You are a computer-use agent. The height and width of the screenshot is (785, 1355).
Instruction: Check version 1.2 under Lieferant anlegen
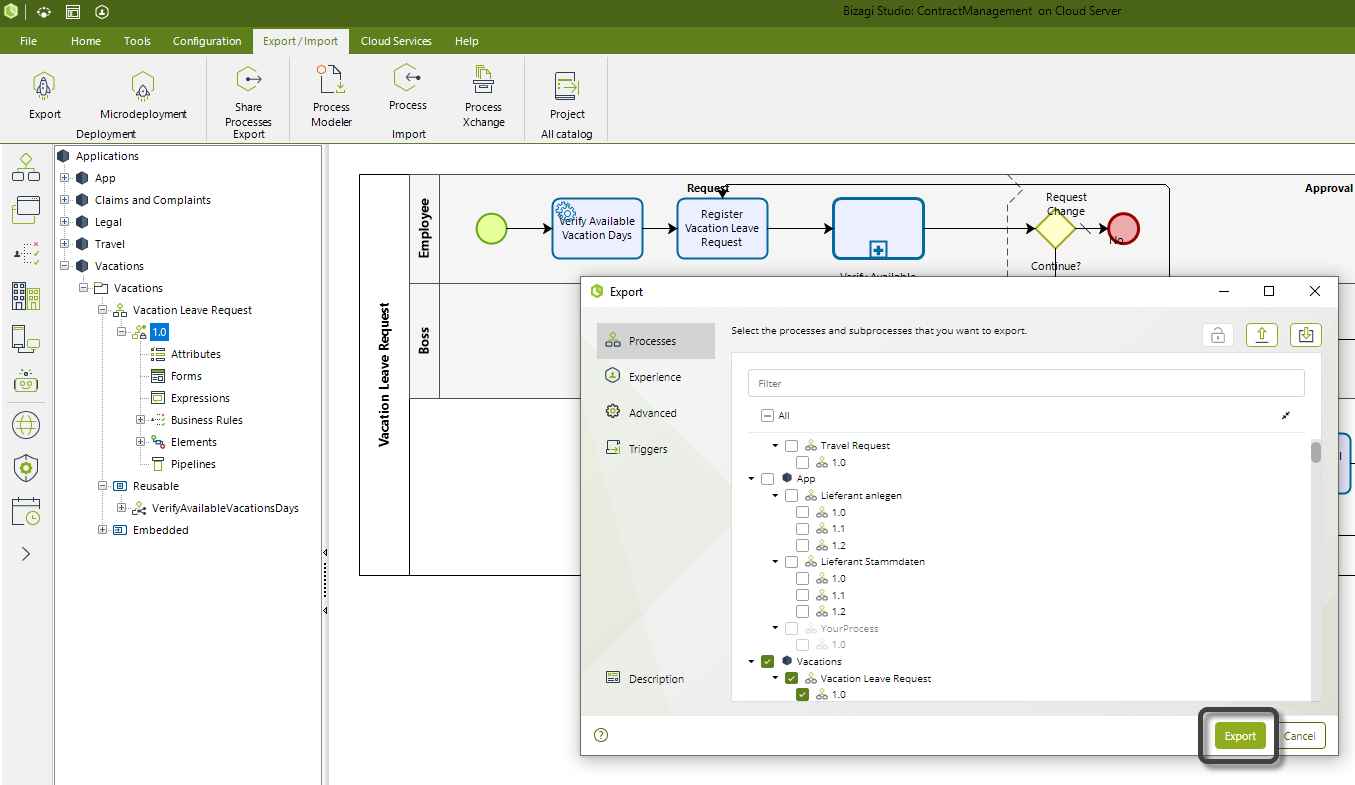[x=802, y=545]
